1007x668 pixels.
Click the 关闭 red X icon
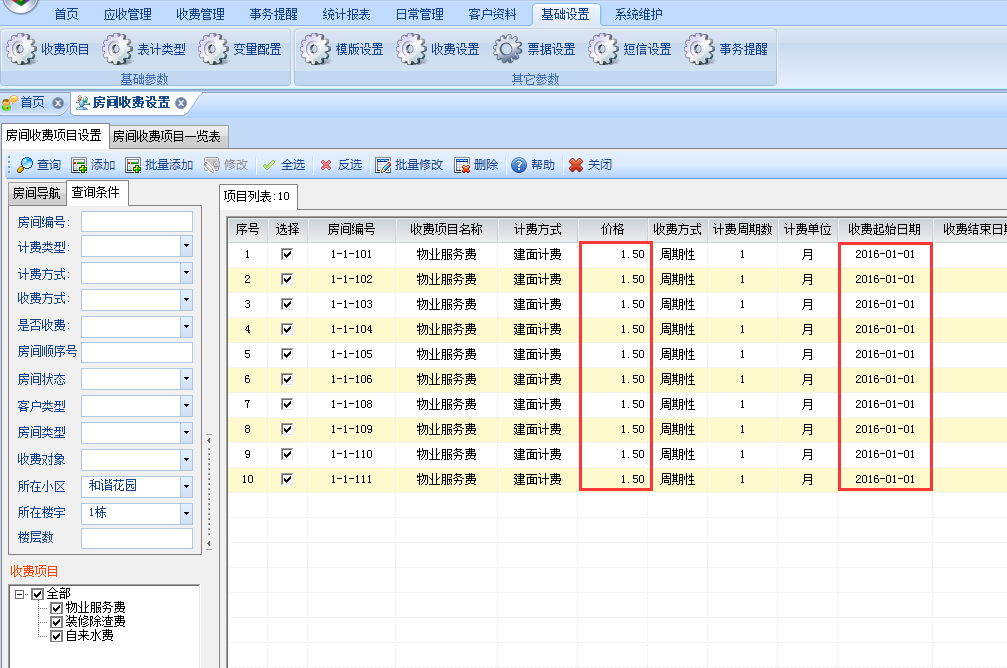pos(576,165)
